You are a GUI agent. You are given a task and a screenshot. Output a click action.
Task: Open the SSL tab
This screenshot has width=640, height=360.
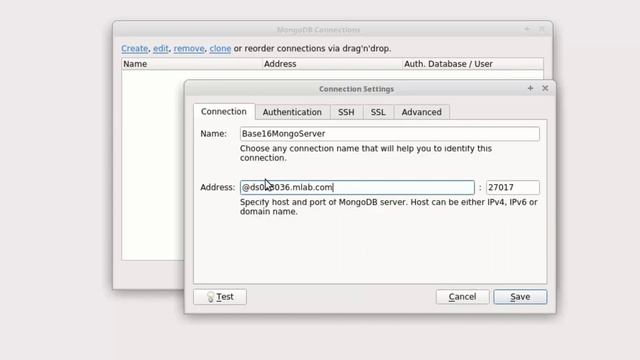(x=378, y=112)
